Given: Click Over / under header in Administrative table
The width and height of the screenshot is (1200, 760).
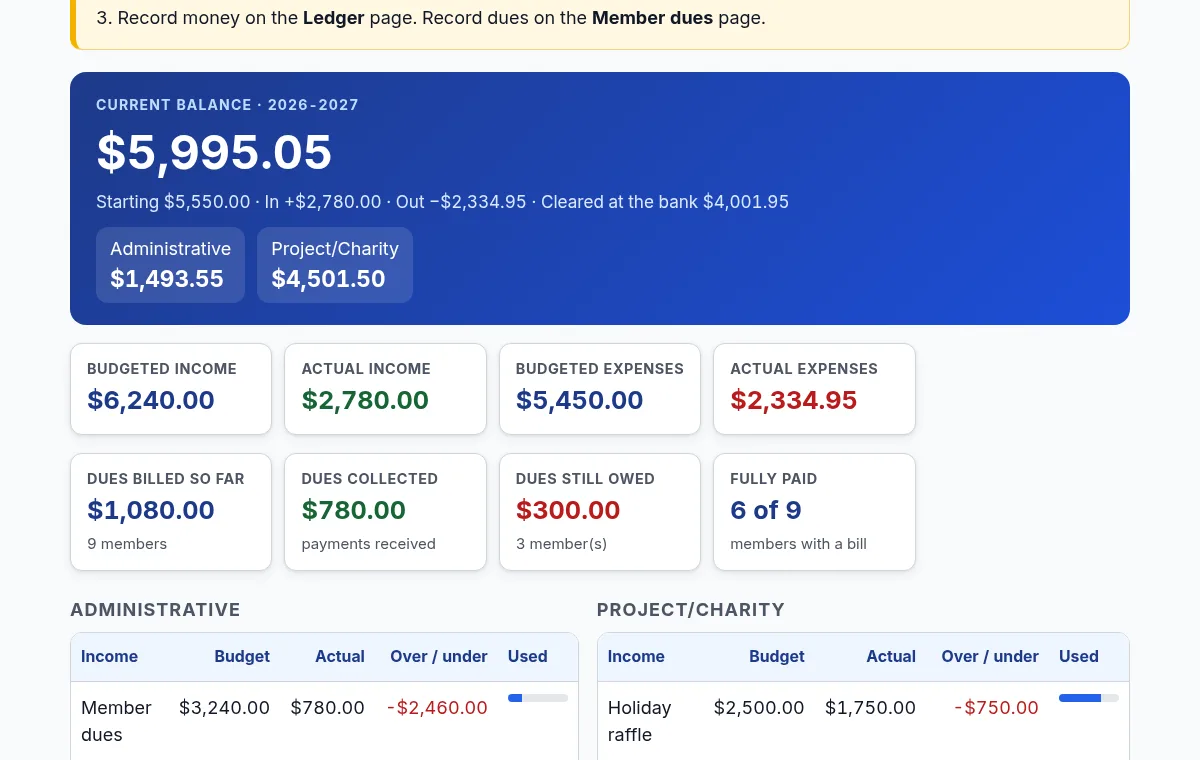Looking at the screenshot, I should [439, 657].
